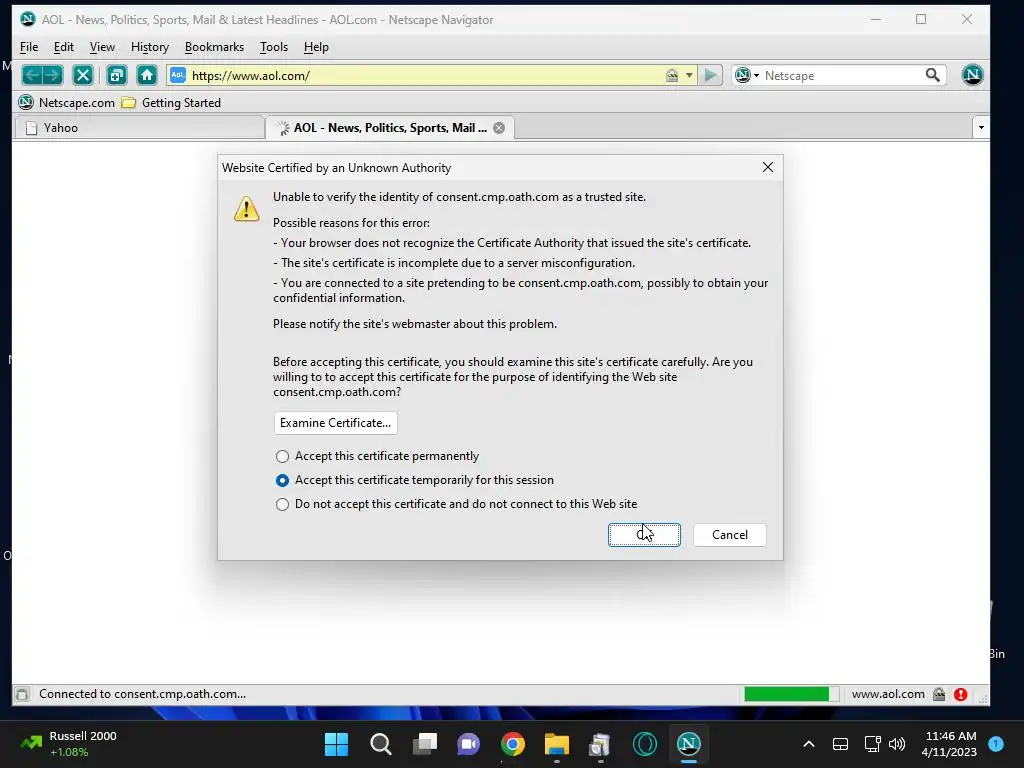Image resolution: width=1024 pixels, height=768 pixels.
Task: Click the status bar padlock icon
Action: [938, 694]
